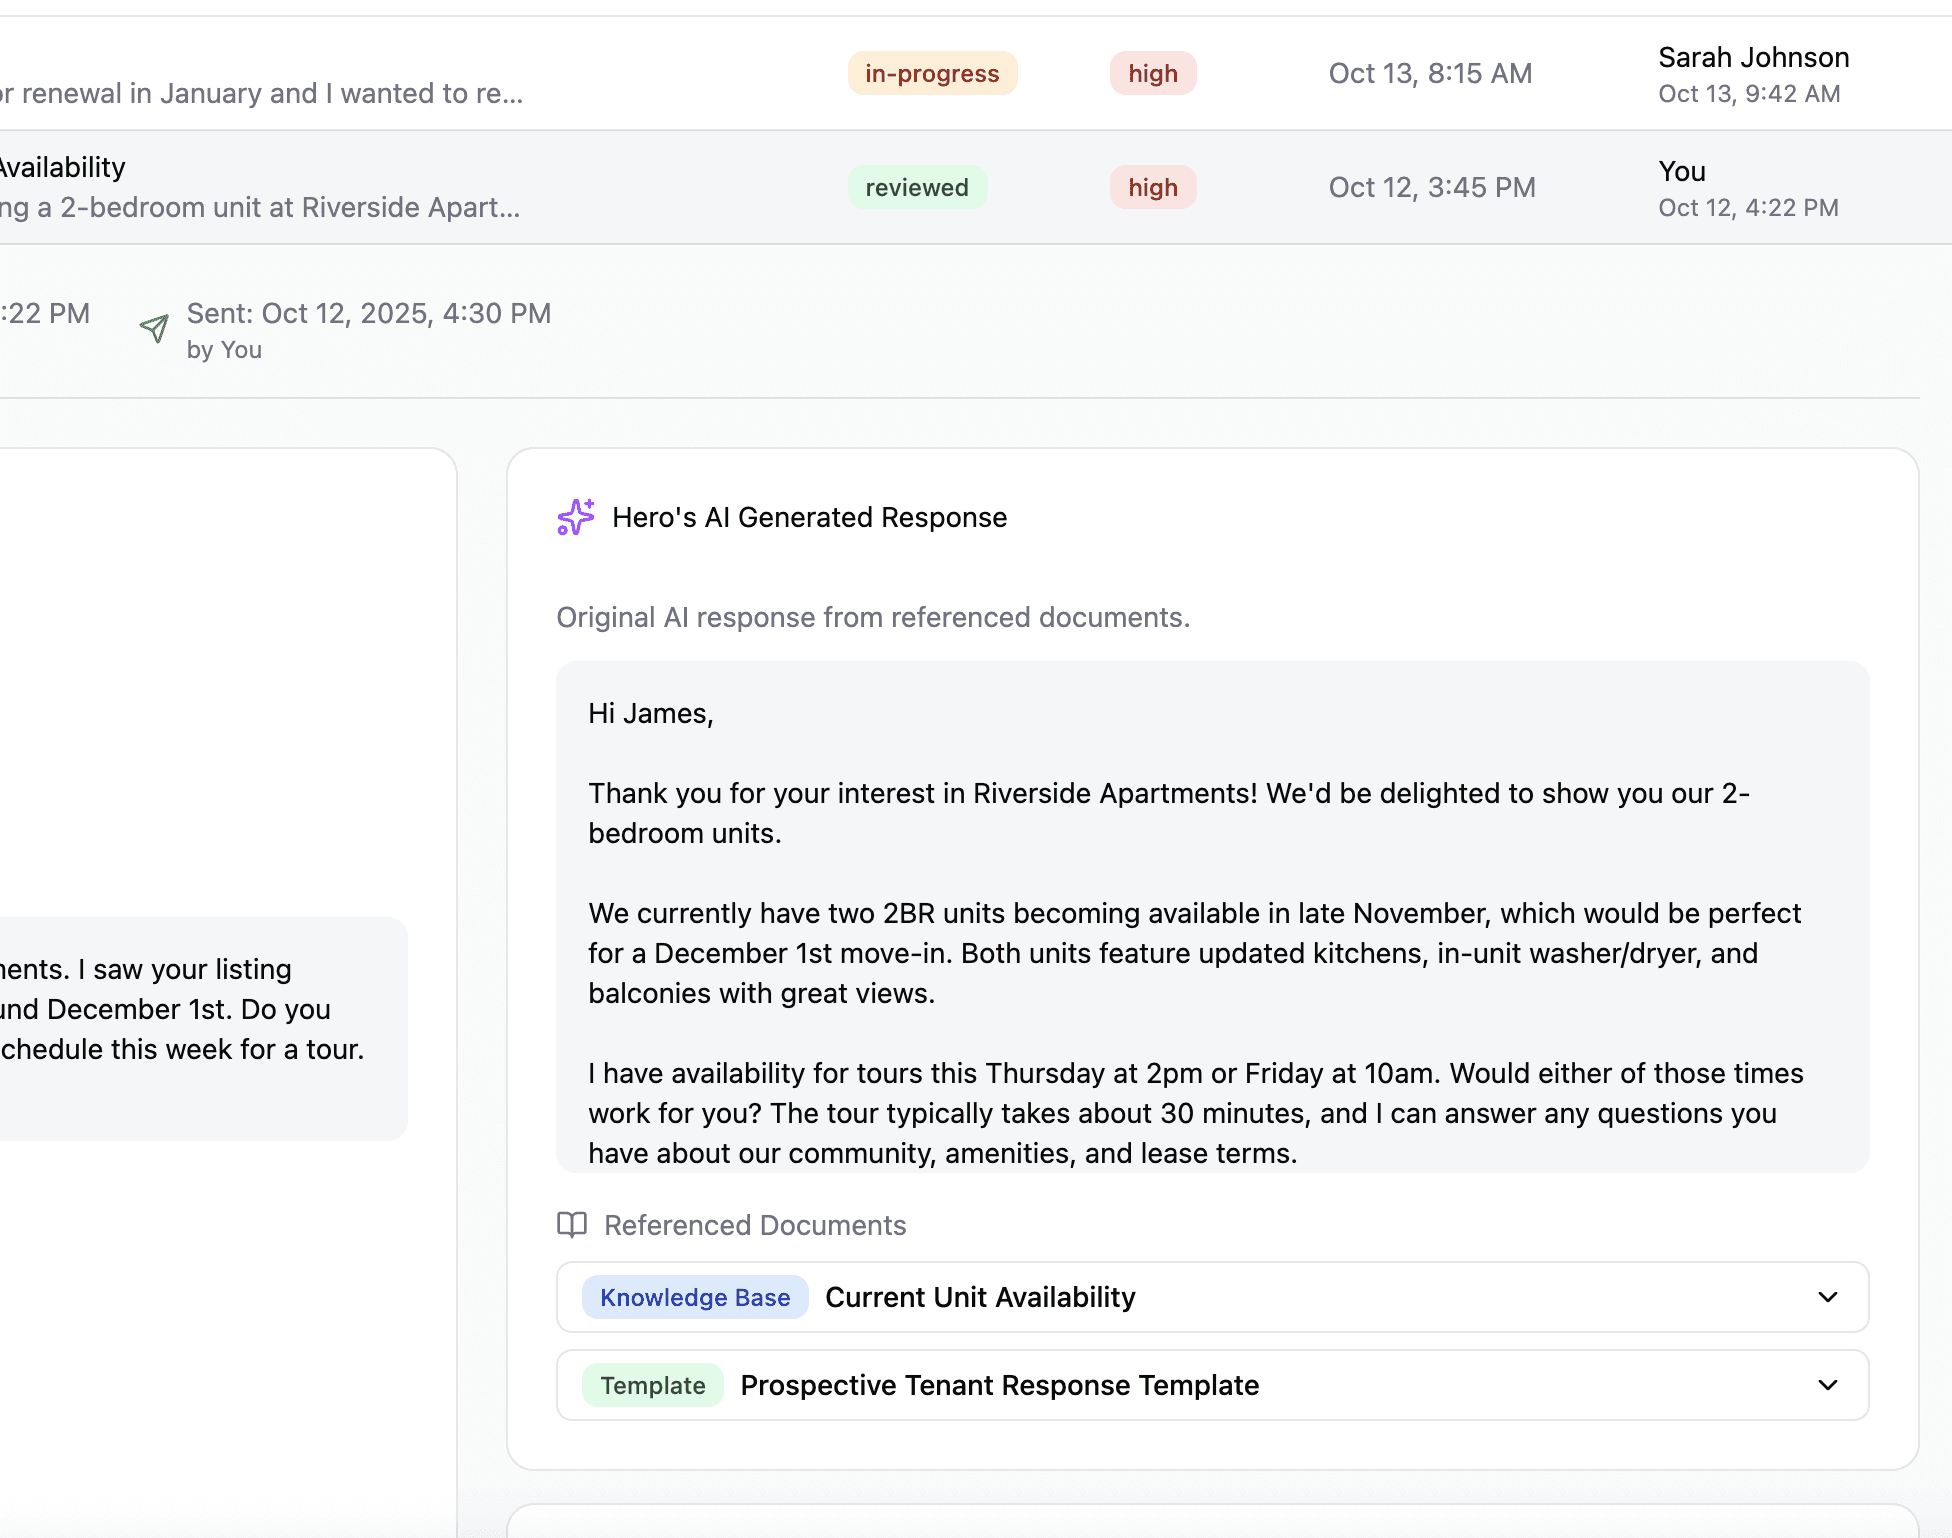Click high priority badge in Sarah Johnson row

(x=1152, y=73)
